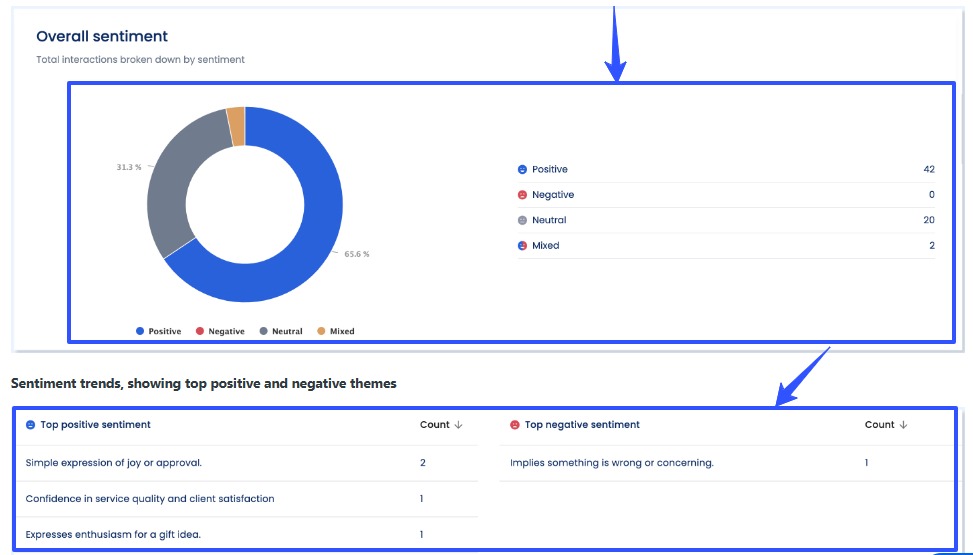Click the Negative sad face icon in list
This screenshot has height=555, width=973.
pyautogui.click(x=522, y=195)
